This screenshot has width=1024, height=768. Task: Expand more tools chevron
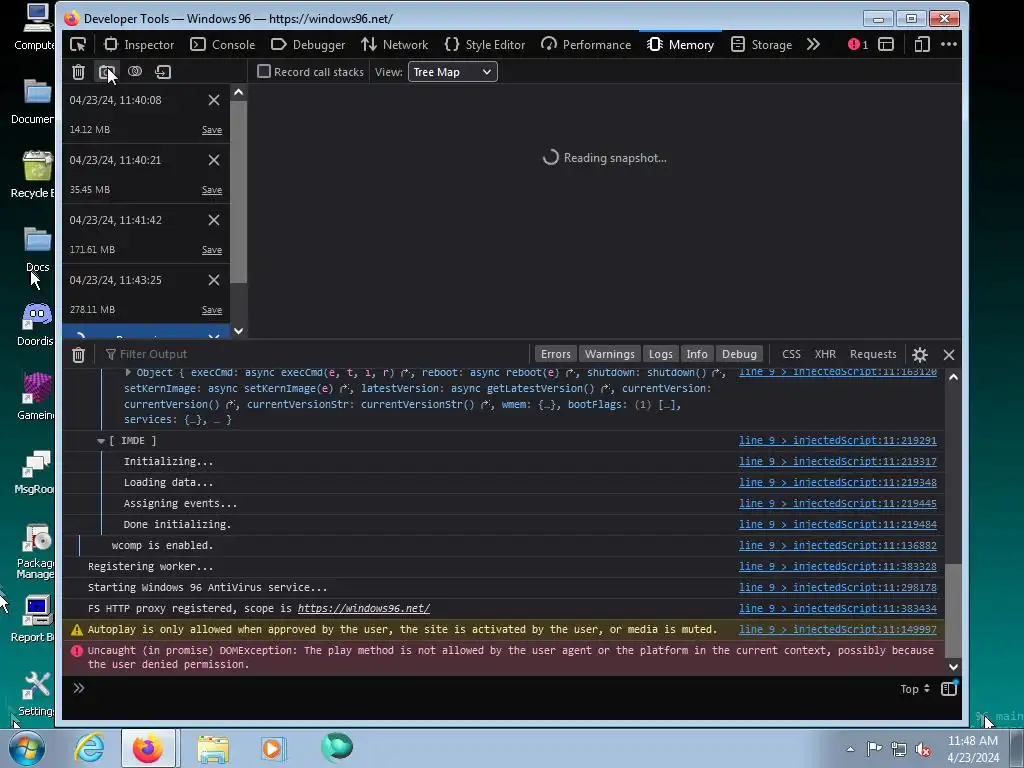tap(813, 44)
